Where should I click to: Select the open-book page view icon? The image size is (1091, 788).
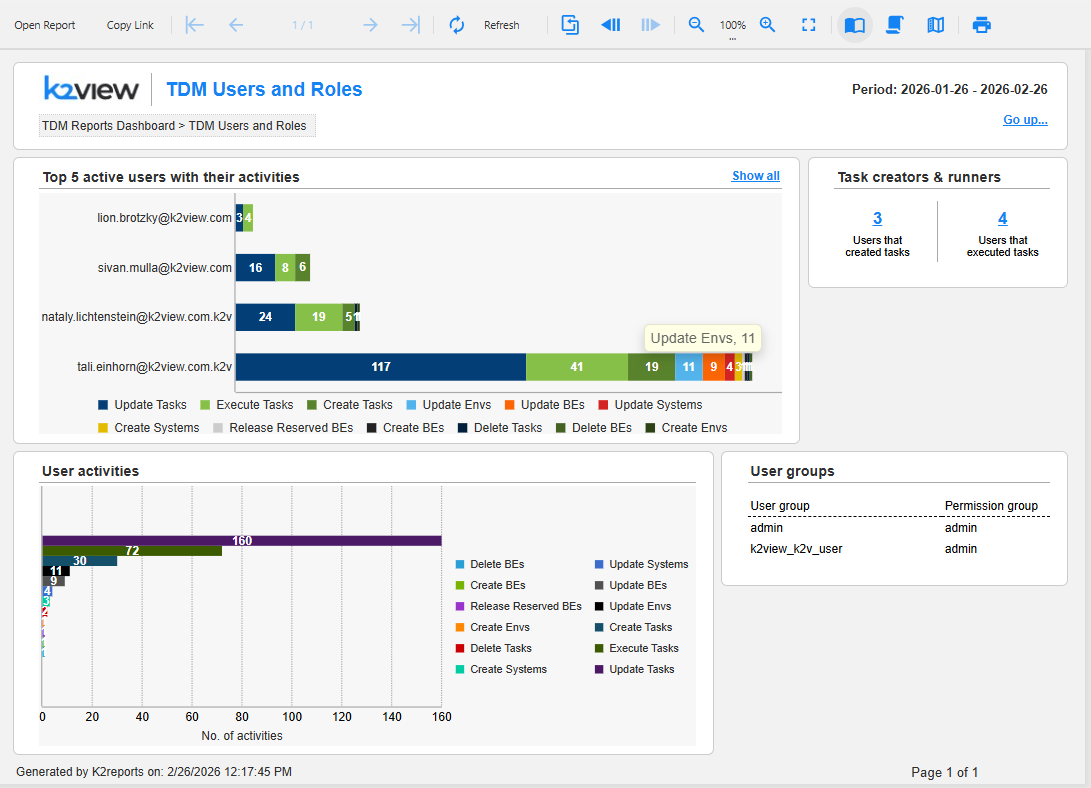coord(854,25)
